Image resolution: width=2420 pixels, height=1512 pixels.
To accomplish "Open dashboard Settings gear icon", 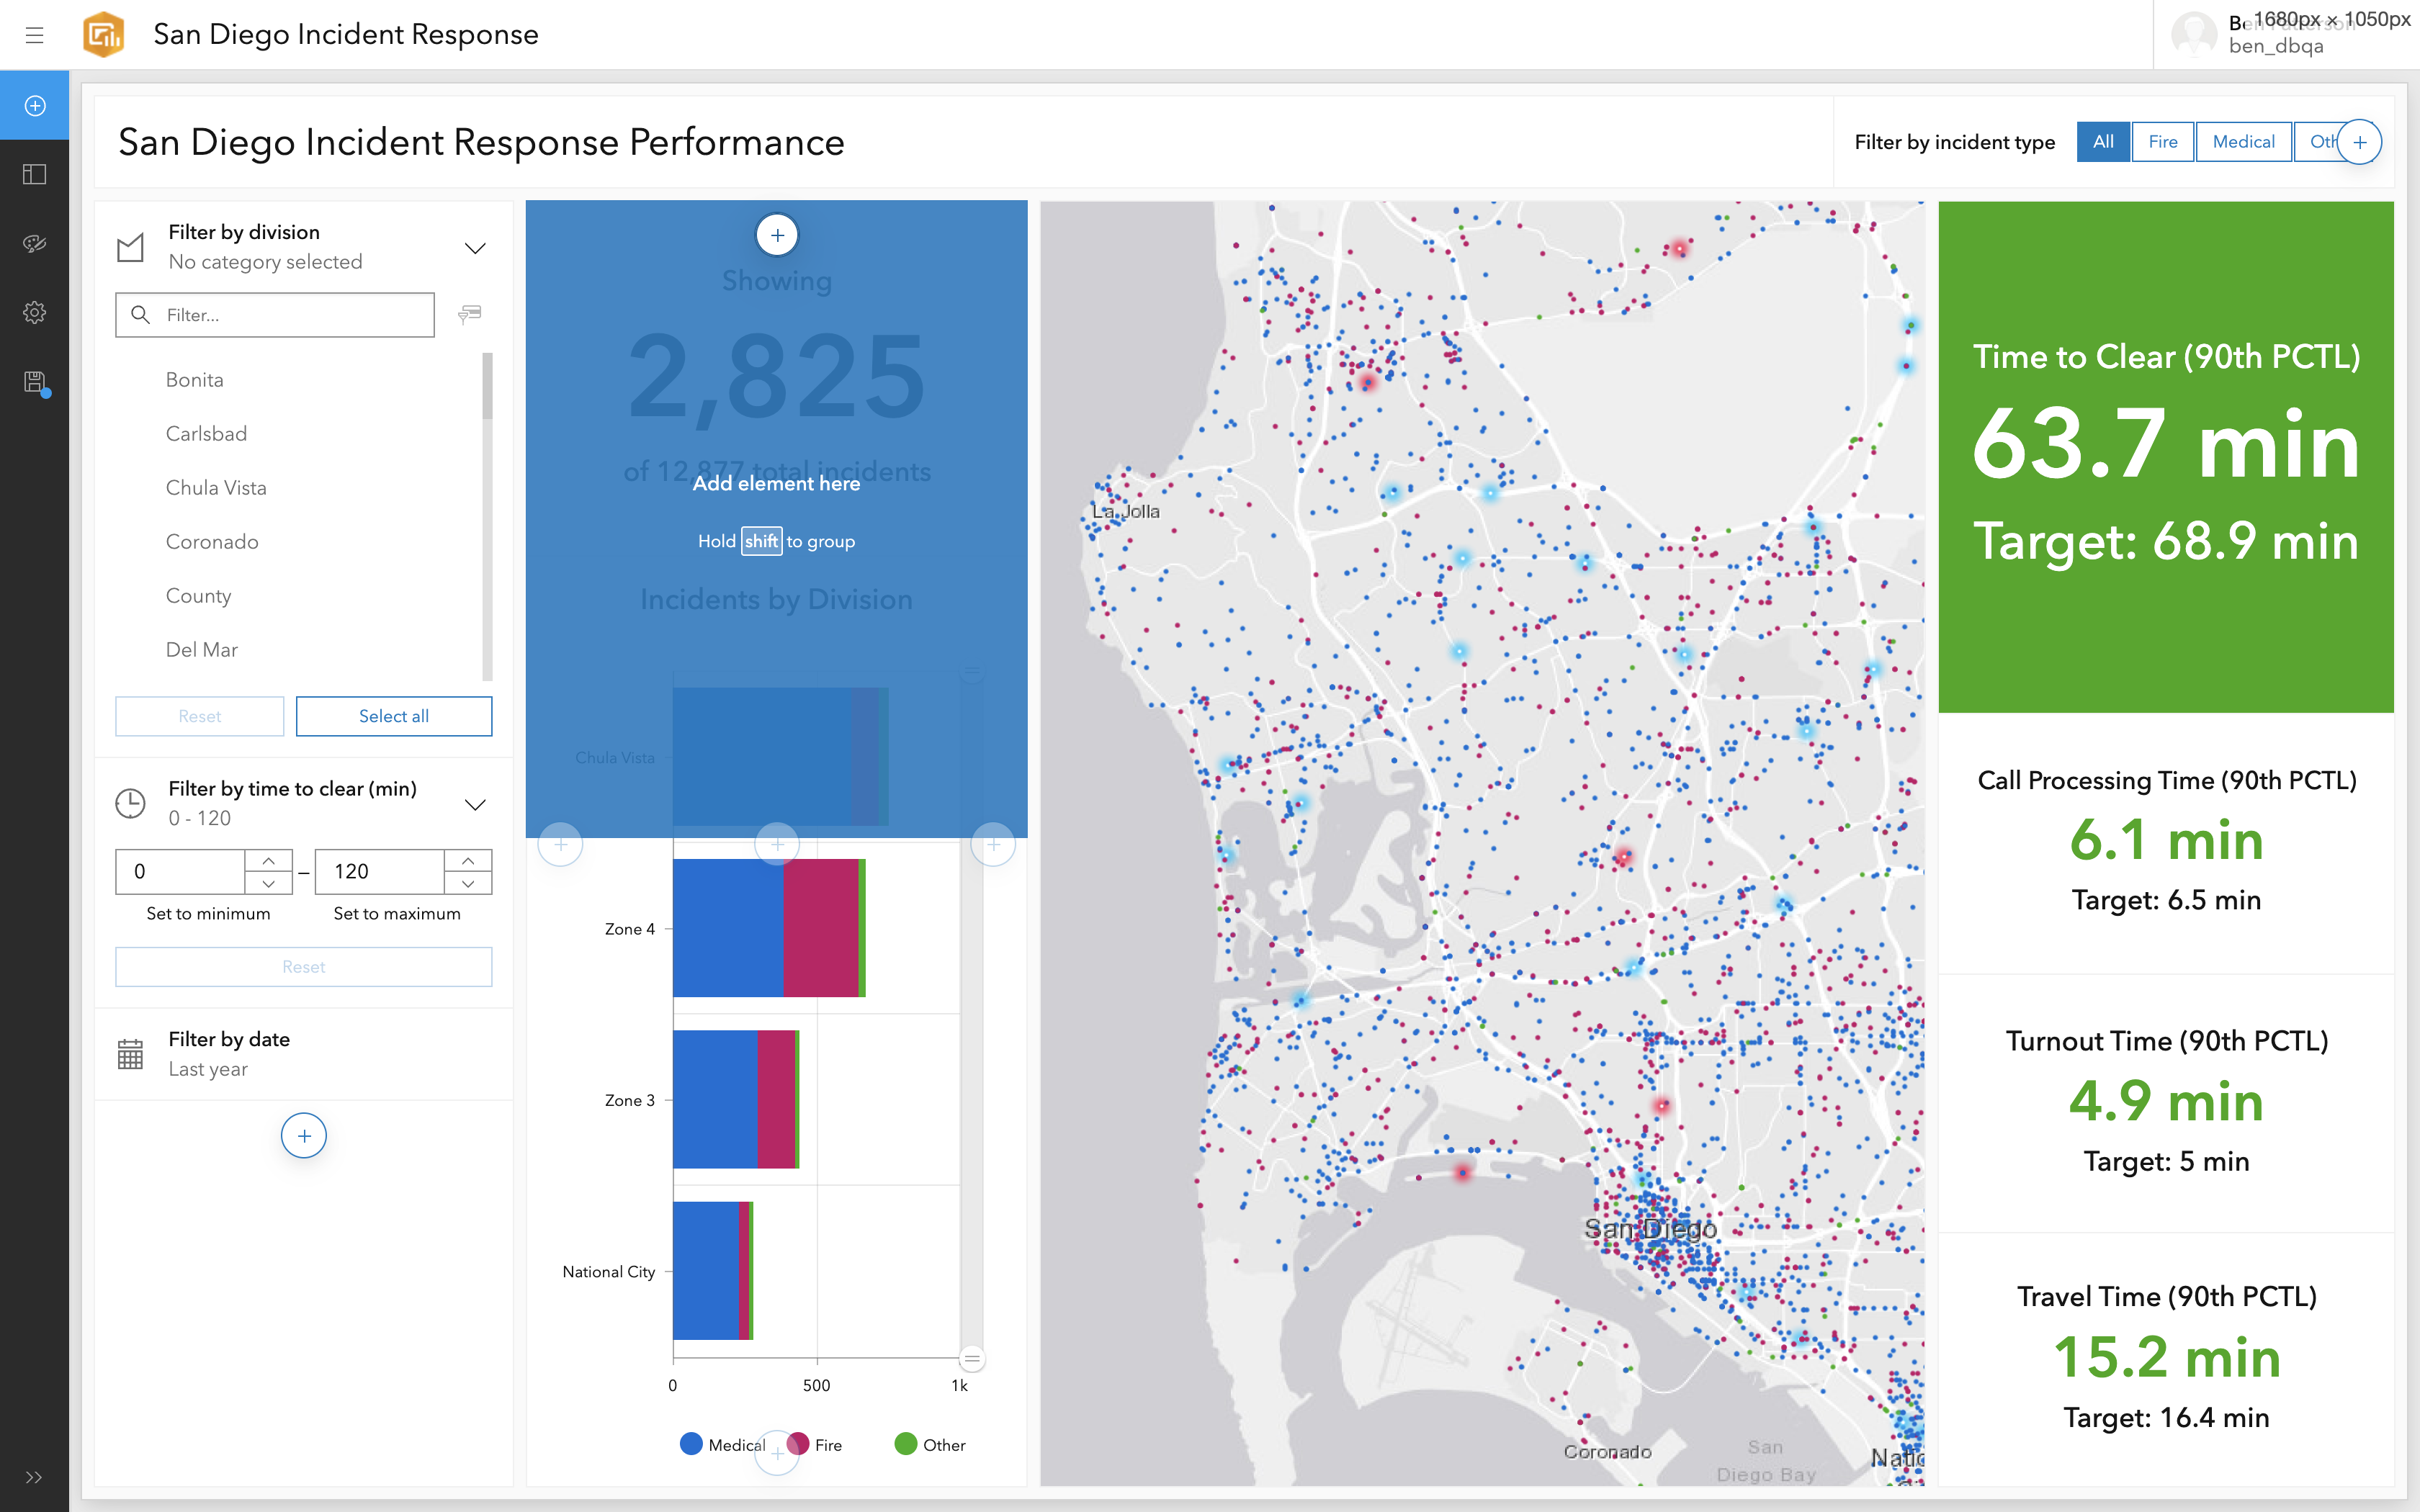I will click(x=34, y=312).
